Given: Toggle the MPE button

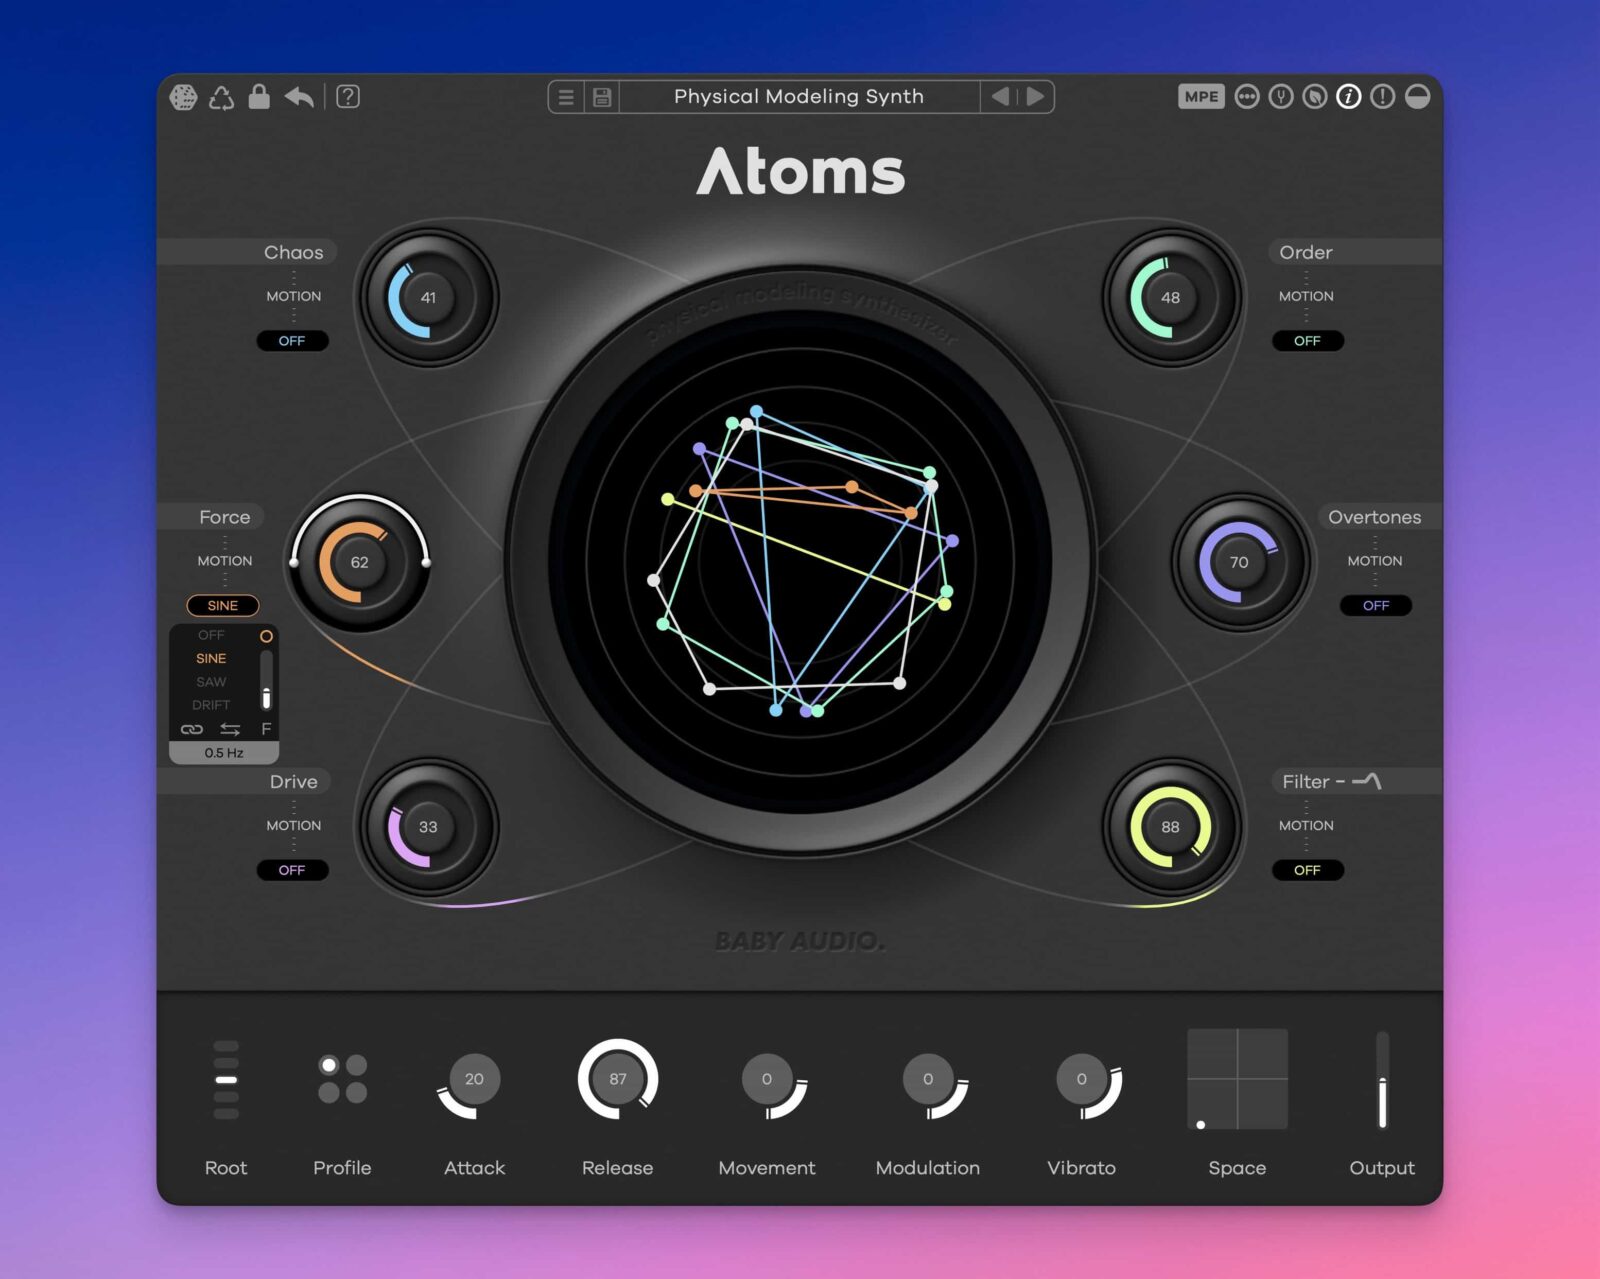Looking at the screenshot, I should click(x=1201, y=97).
